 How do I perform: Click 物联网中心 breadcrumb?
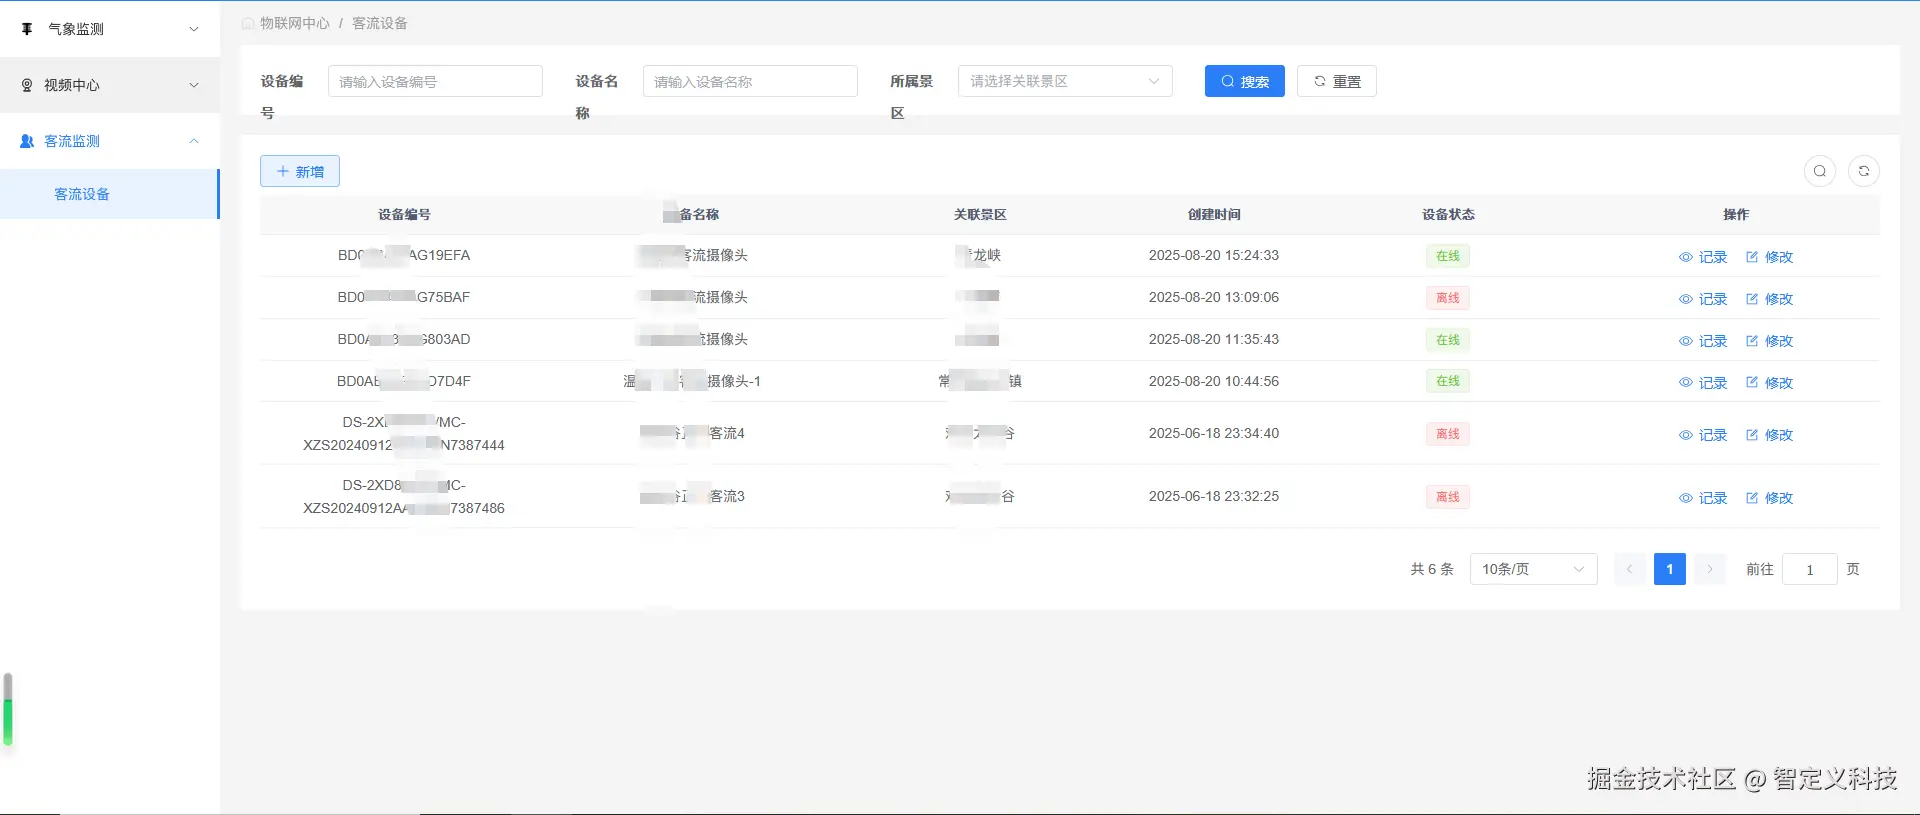pyautogui.click(x=295, y=23)
